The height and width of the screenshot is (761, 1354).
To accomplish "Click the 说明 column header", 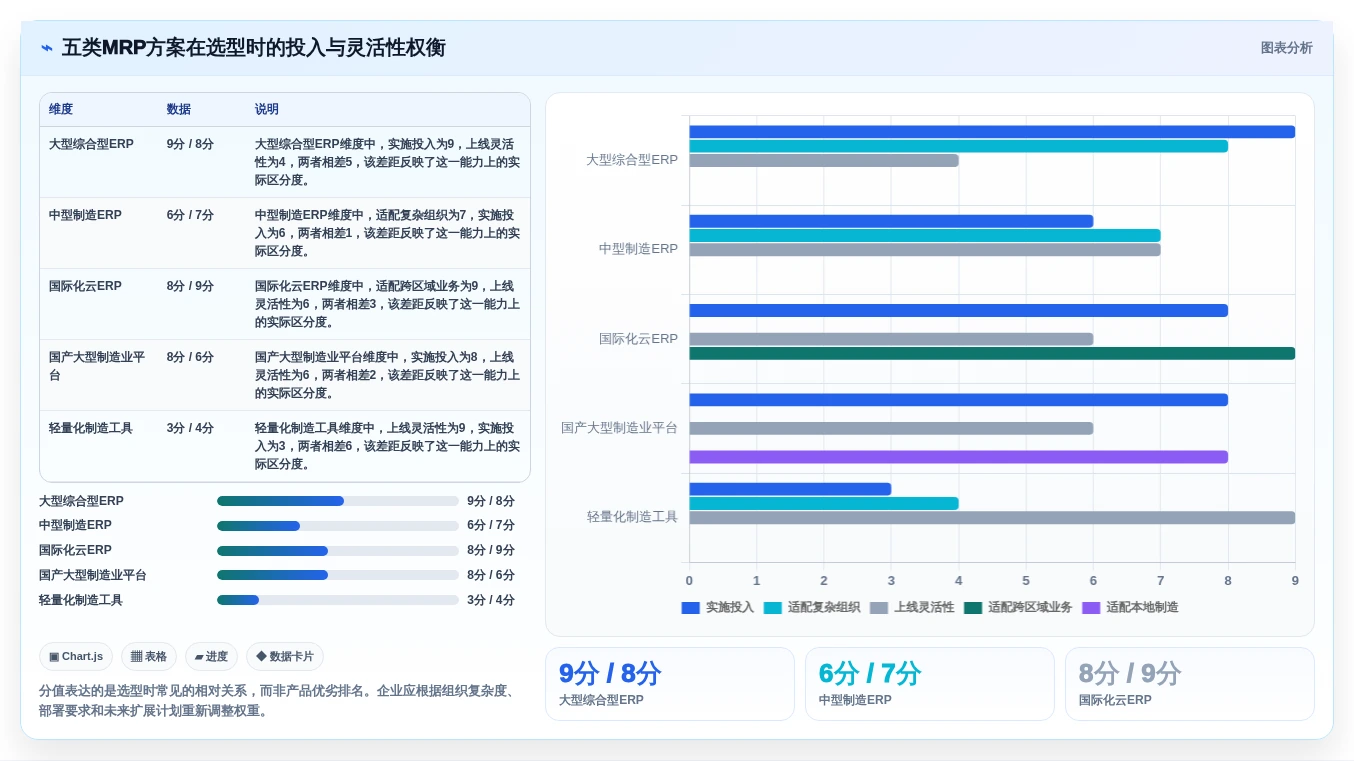I will [267, 109].
